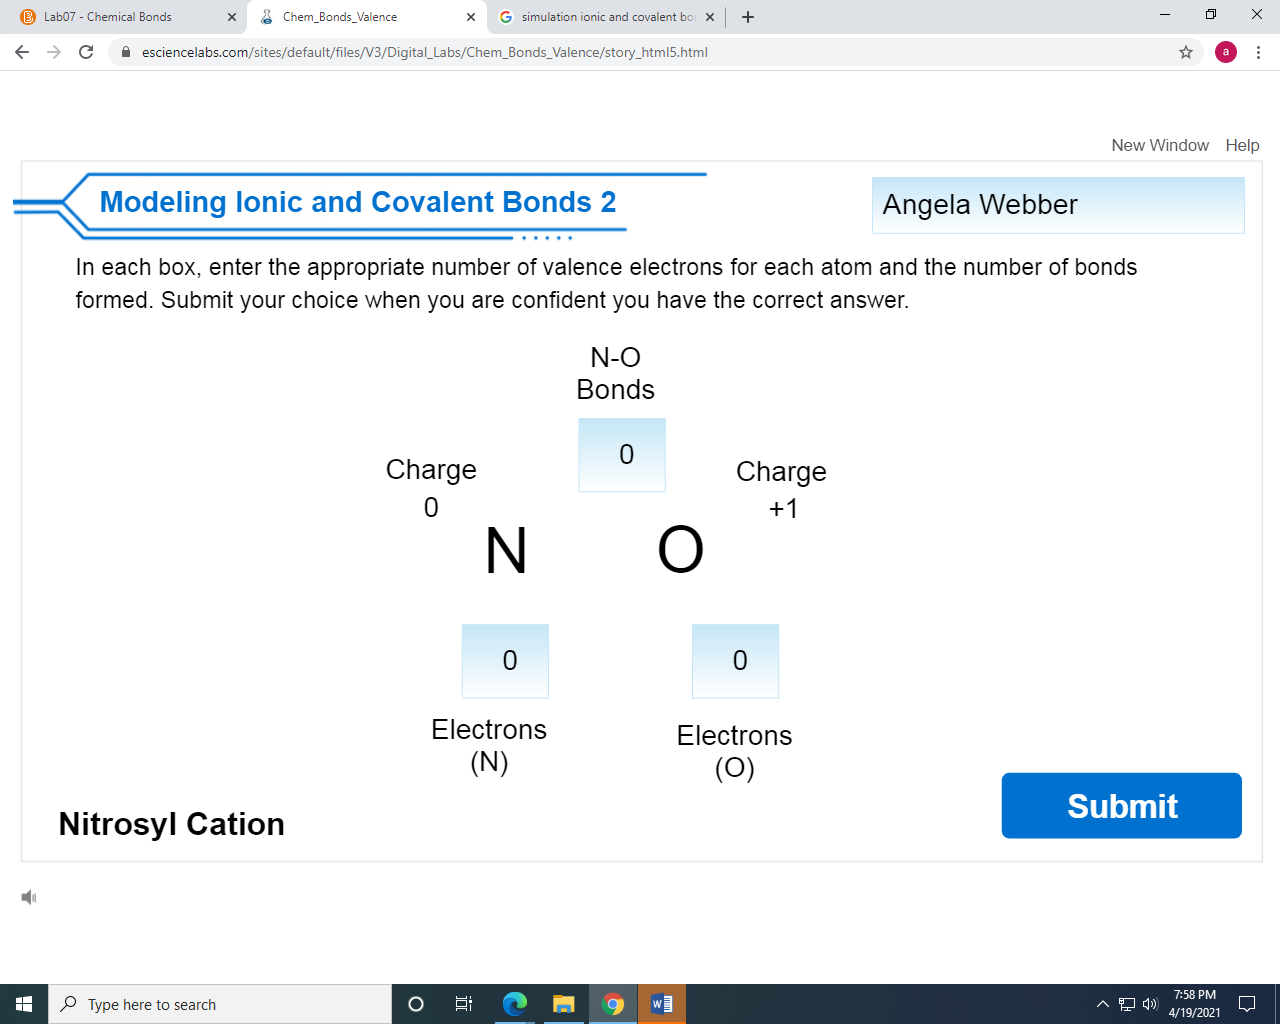Switch to Chrome on the taskbar
This screenshot has height=1024, width=1280.
coord(613,1004)
